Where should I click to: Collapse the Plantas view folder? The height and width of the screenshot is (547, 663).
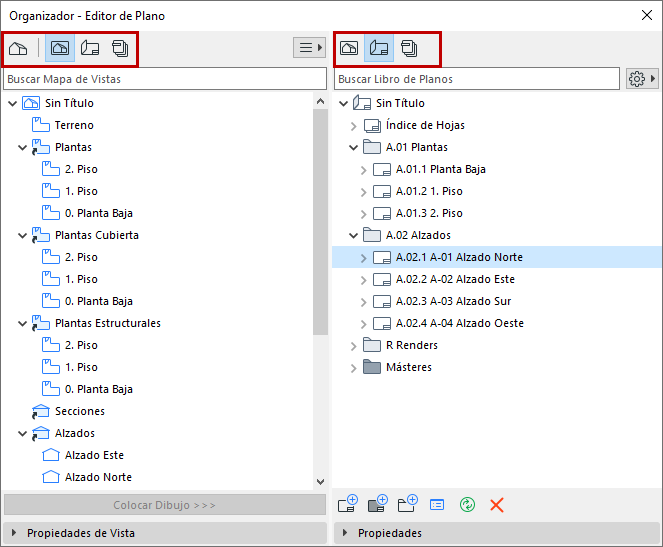(x=22, y=148)
